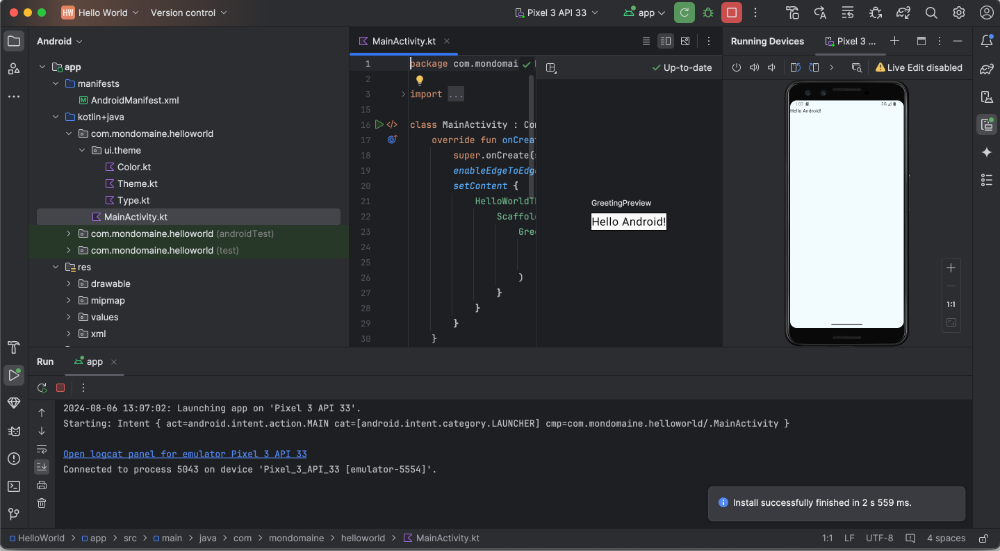This screenshot has width=1000, height=551.
Task: Expand the imports fold in editor
Action: click(403, 94)
